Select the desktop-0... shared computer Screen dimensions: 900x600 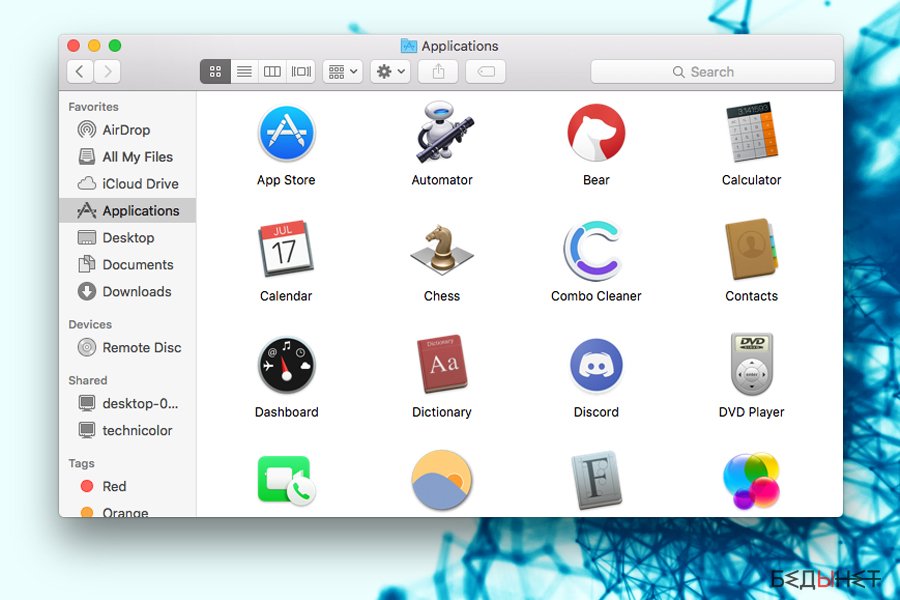[127, 404]
